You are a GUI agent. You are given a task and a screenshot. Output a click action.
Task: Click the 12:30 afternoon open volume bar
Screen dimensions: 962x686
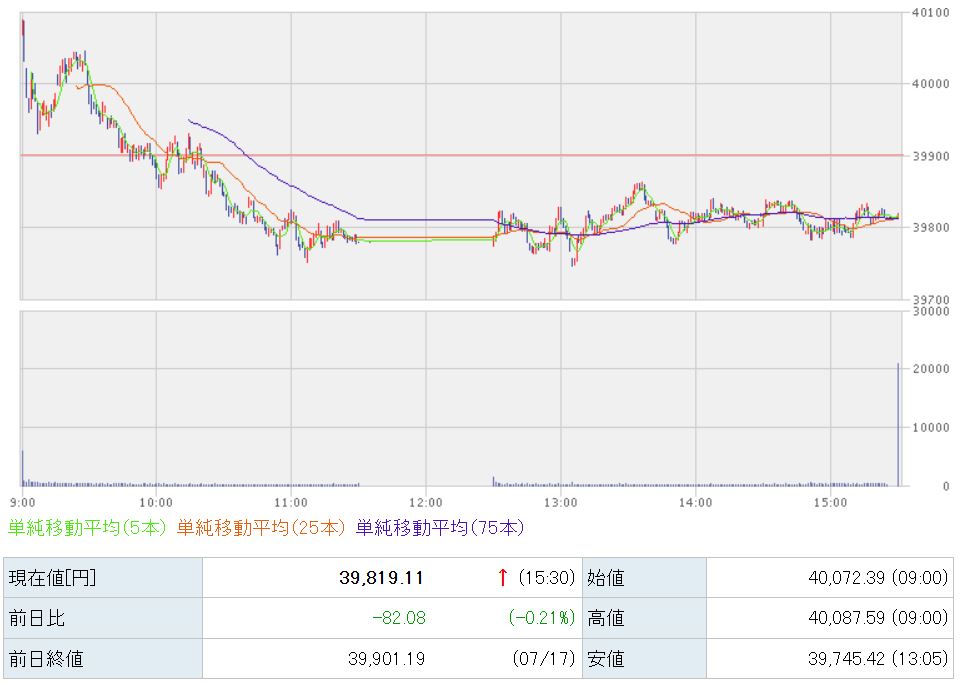493,481
